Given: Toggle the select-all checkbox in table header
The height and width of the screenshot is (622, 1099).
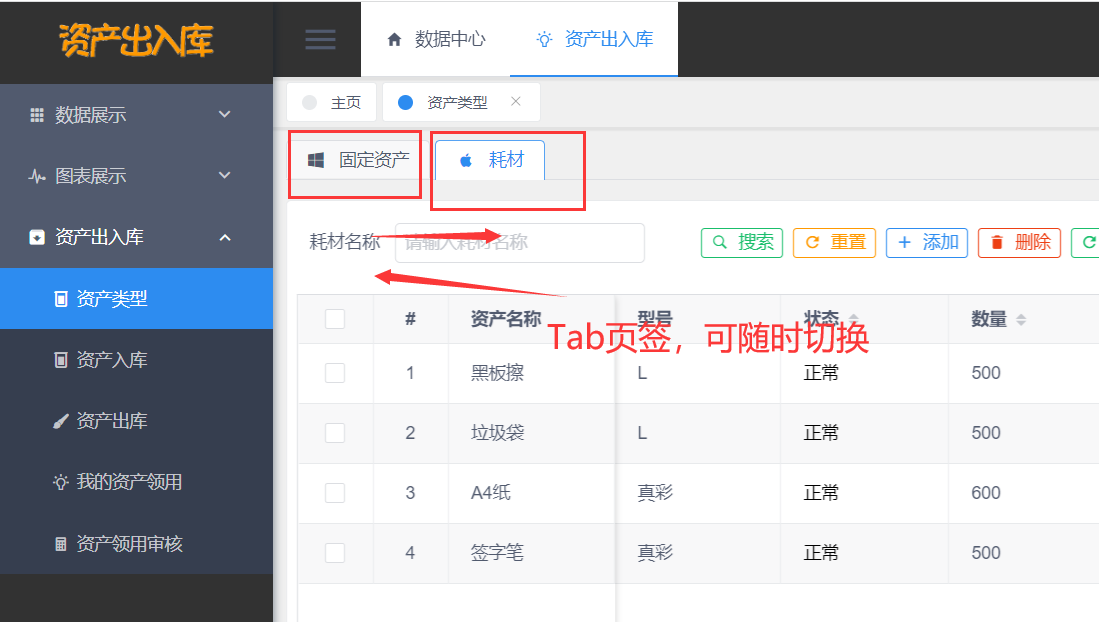Looking at the screenshot, I should pyautogui.click(x=335, y=319).
